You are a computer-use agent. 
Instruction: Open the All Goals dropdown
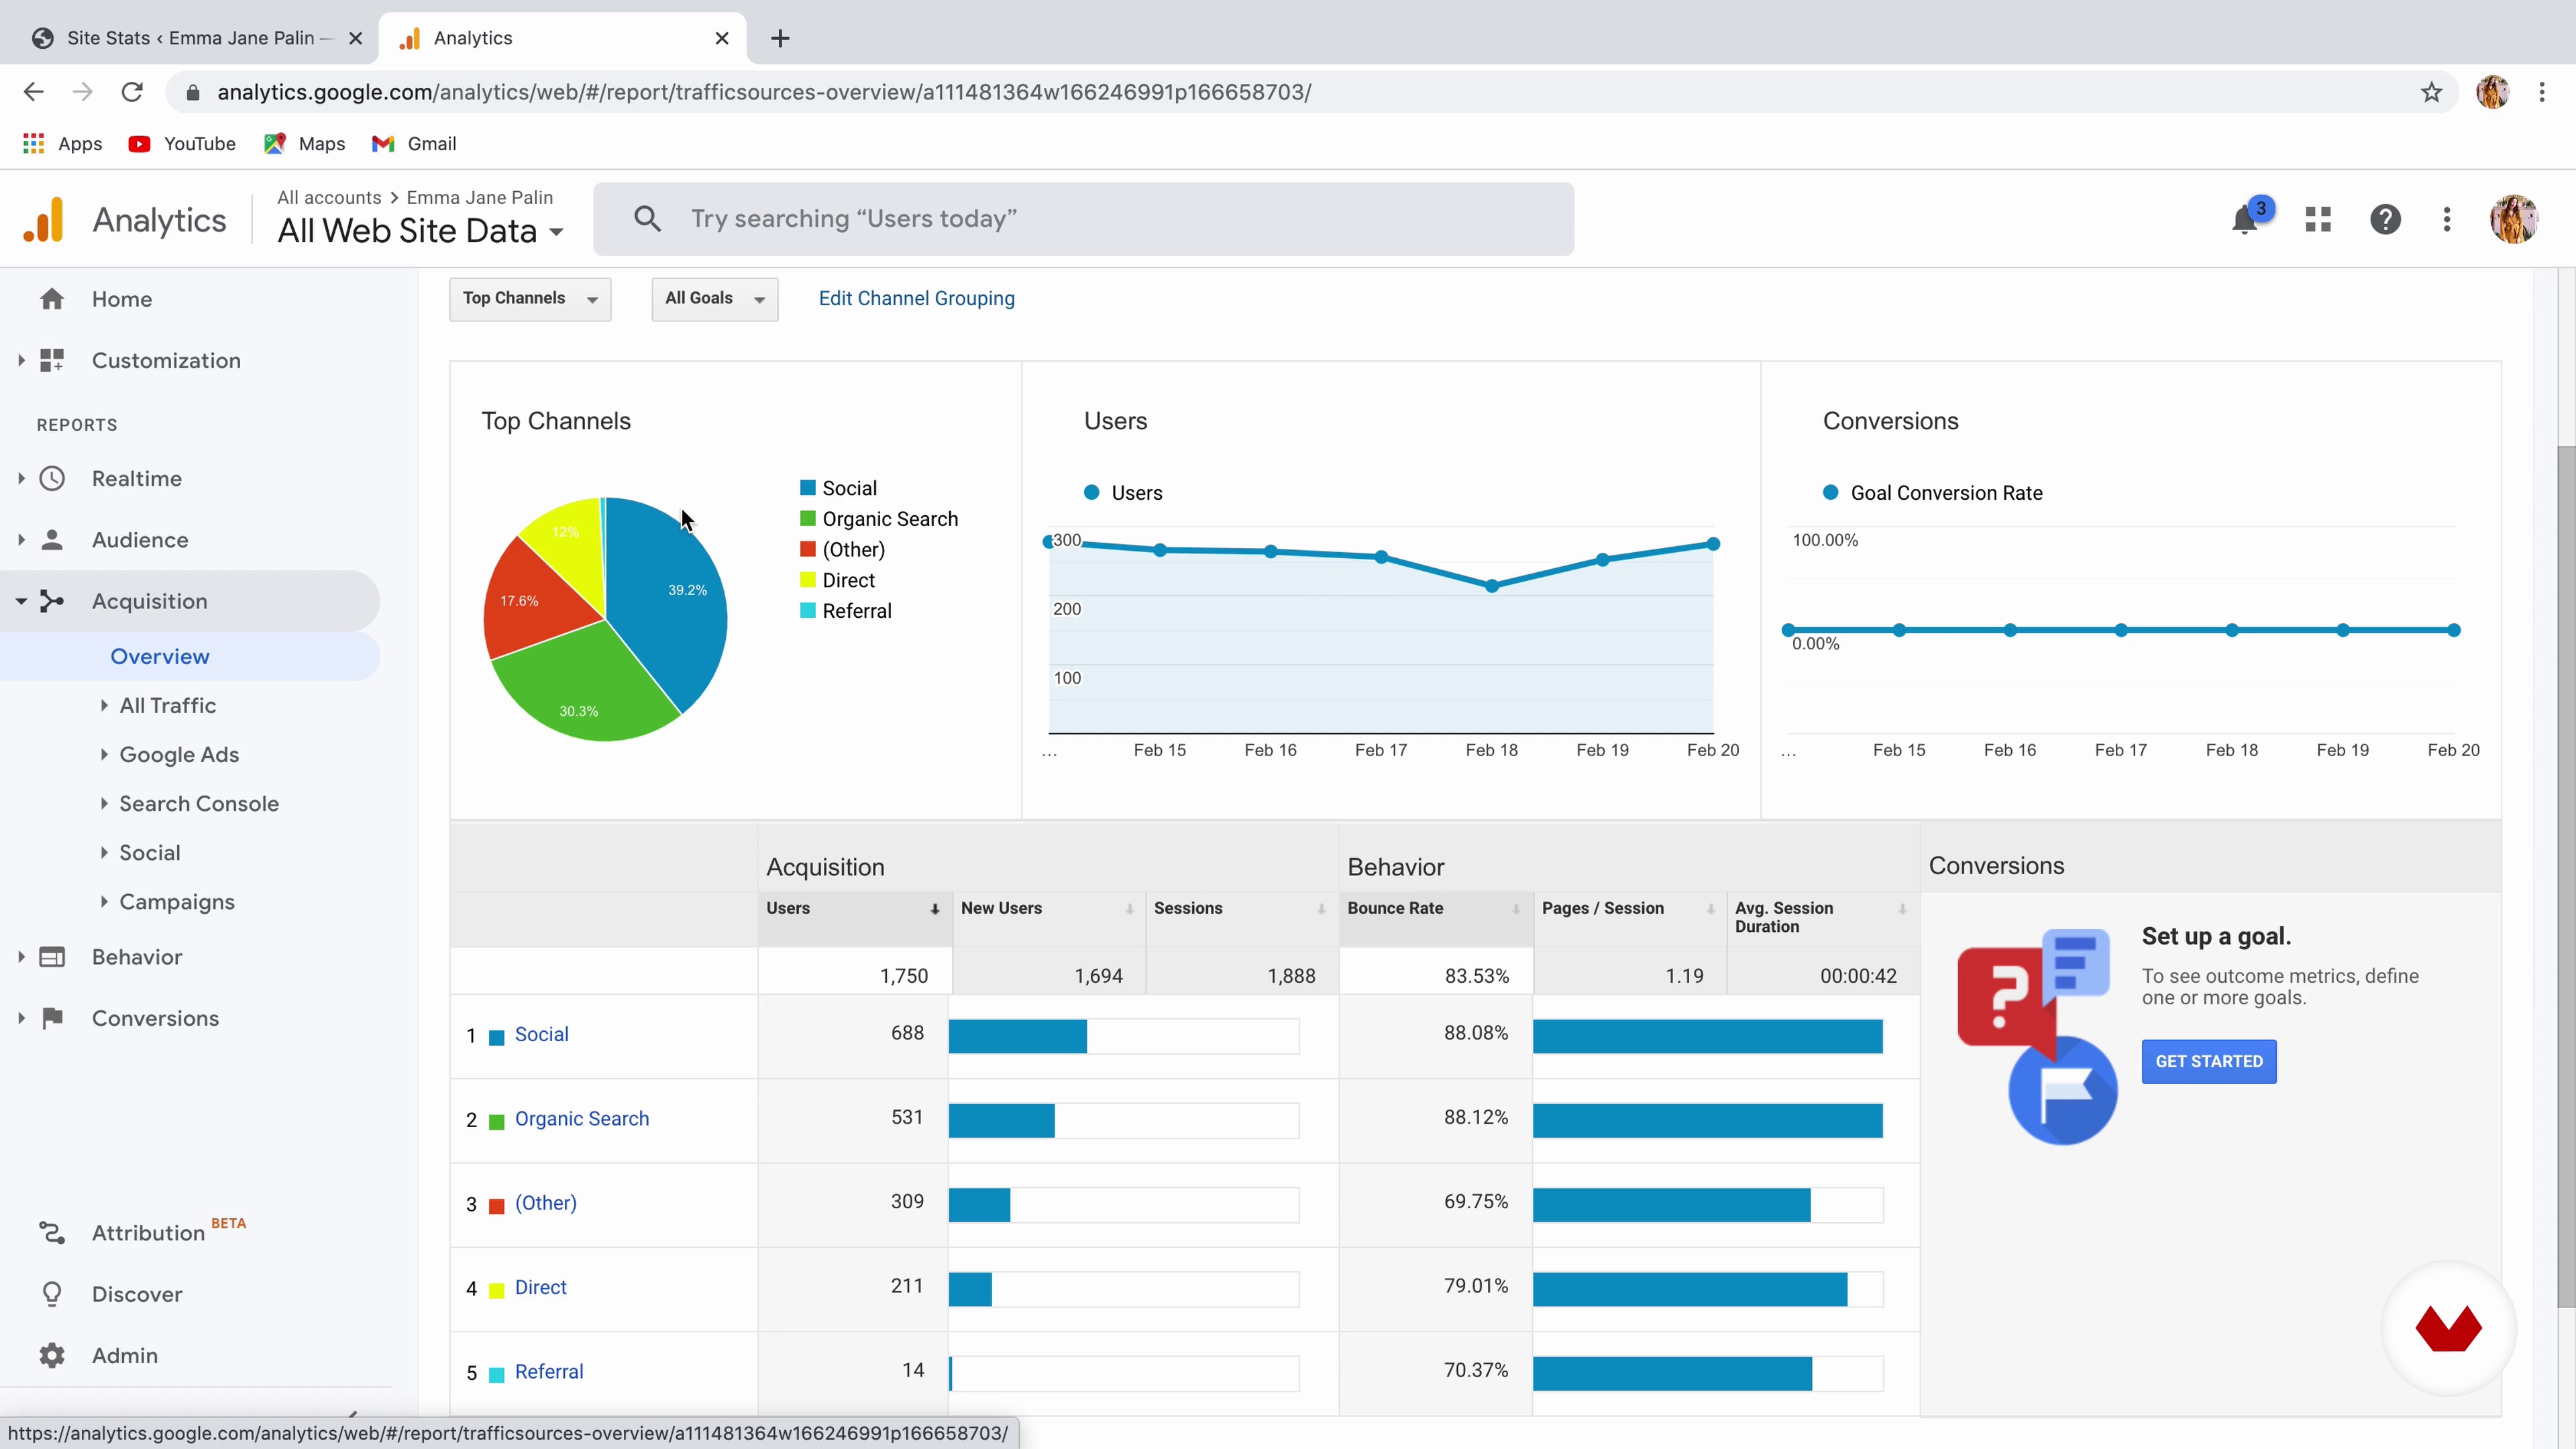[714, 299]
